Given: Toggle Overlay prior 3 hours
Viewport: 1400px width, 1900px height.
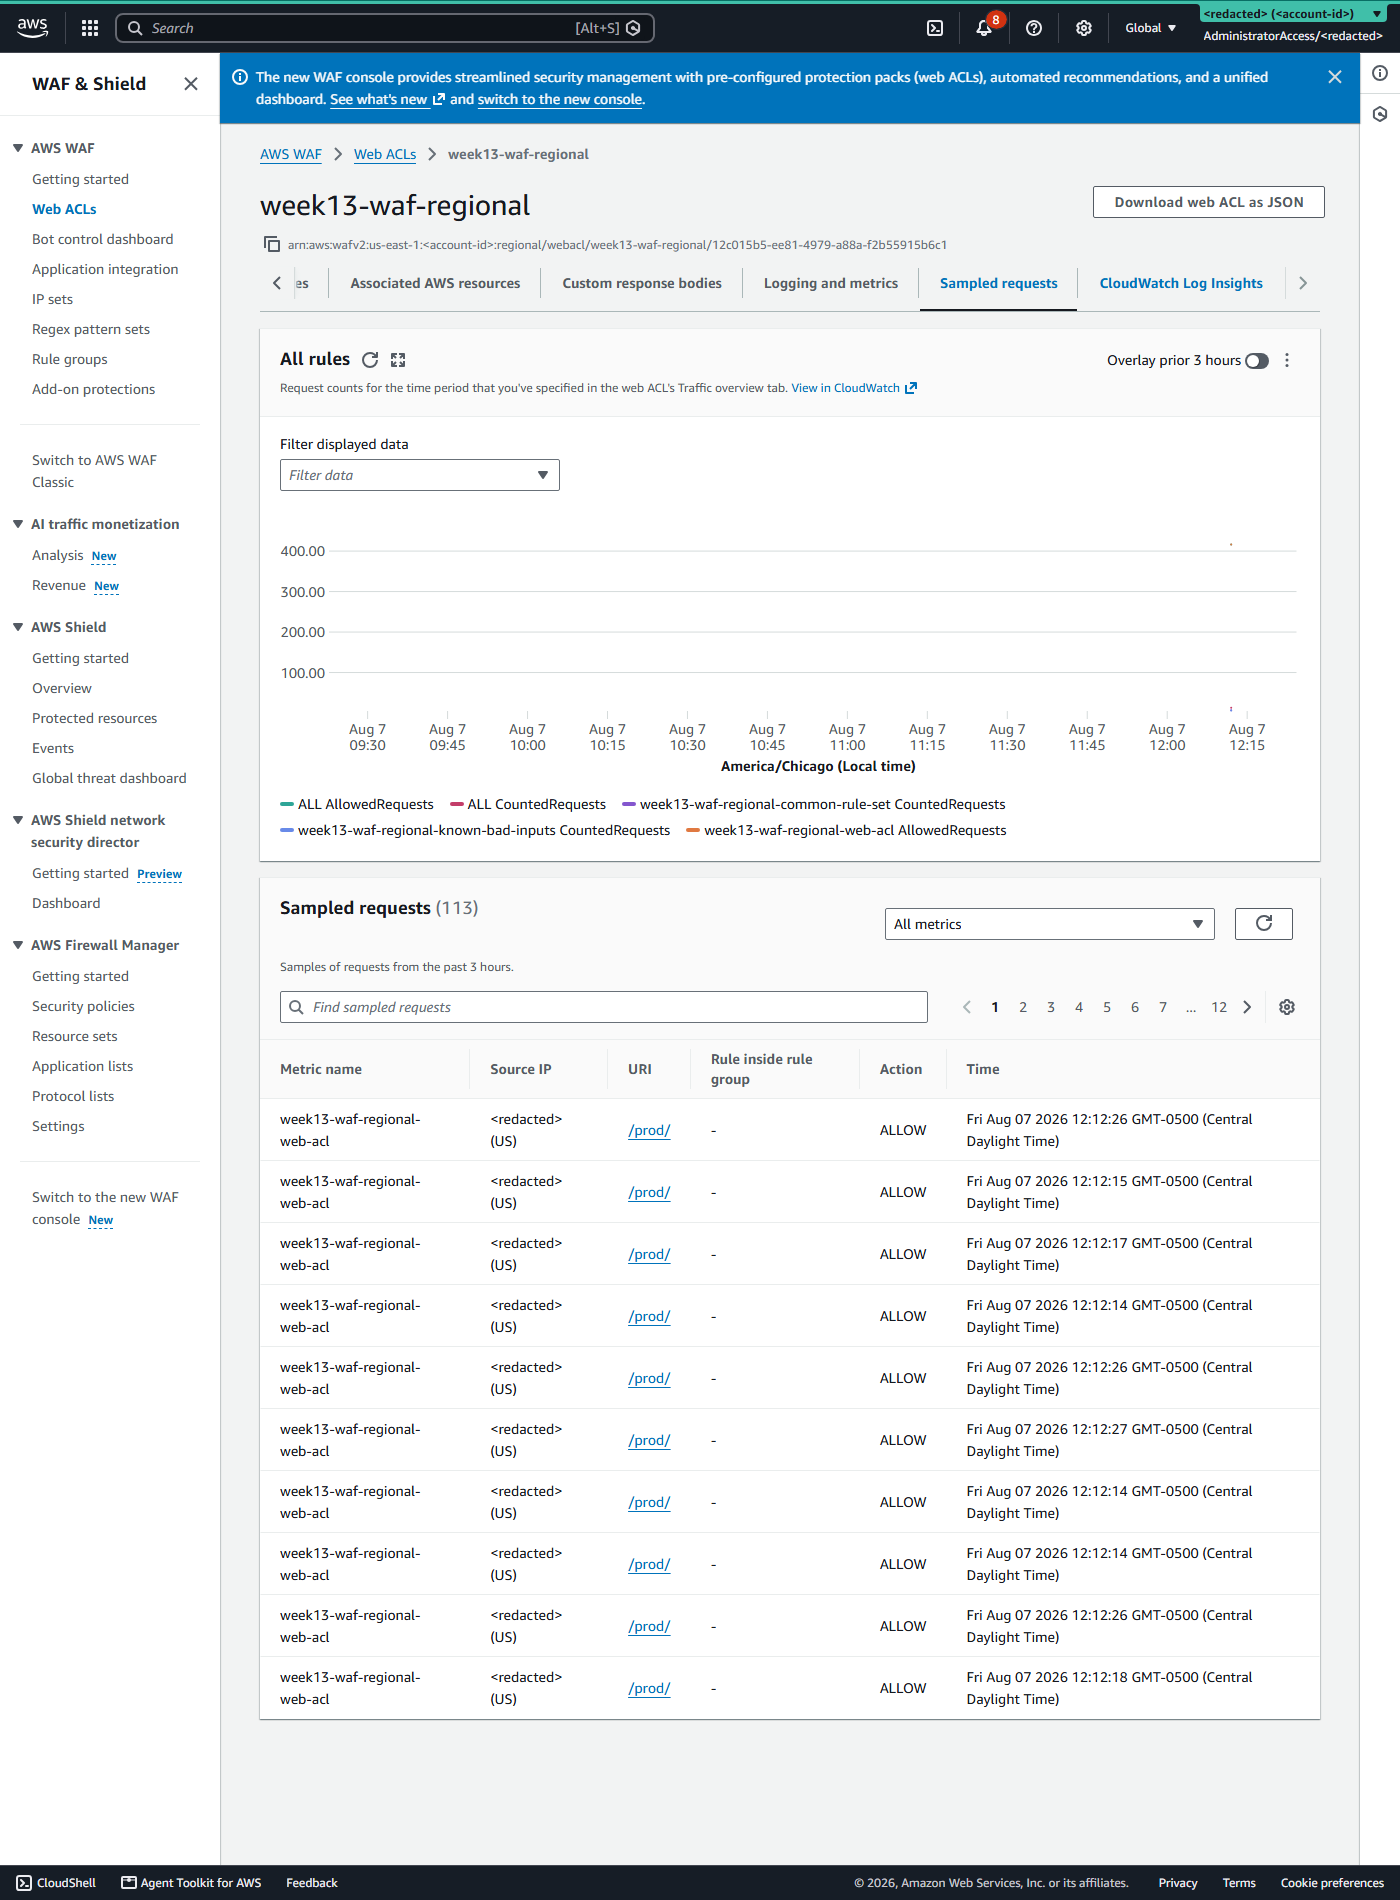Looking at the screenshot, I should [1257, 361].
